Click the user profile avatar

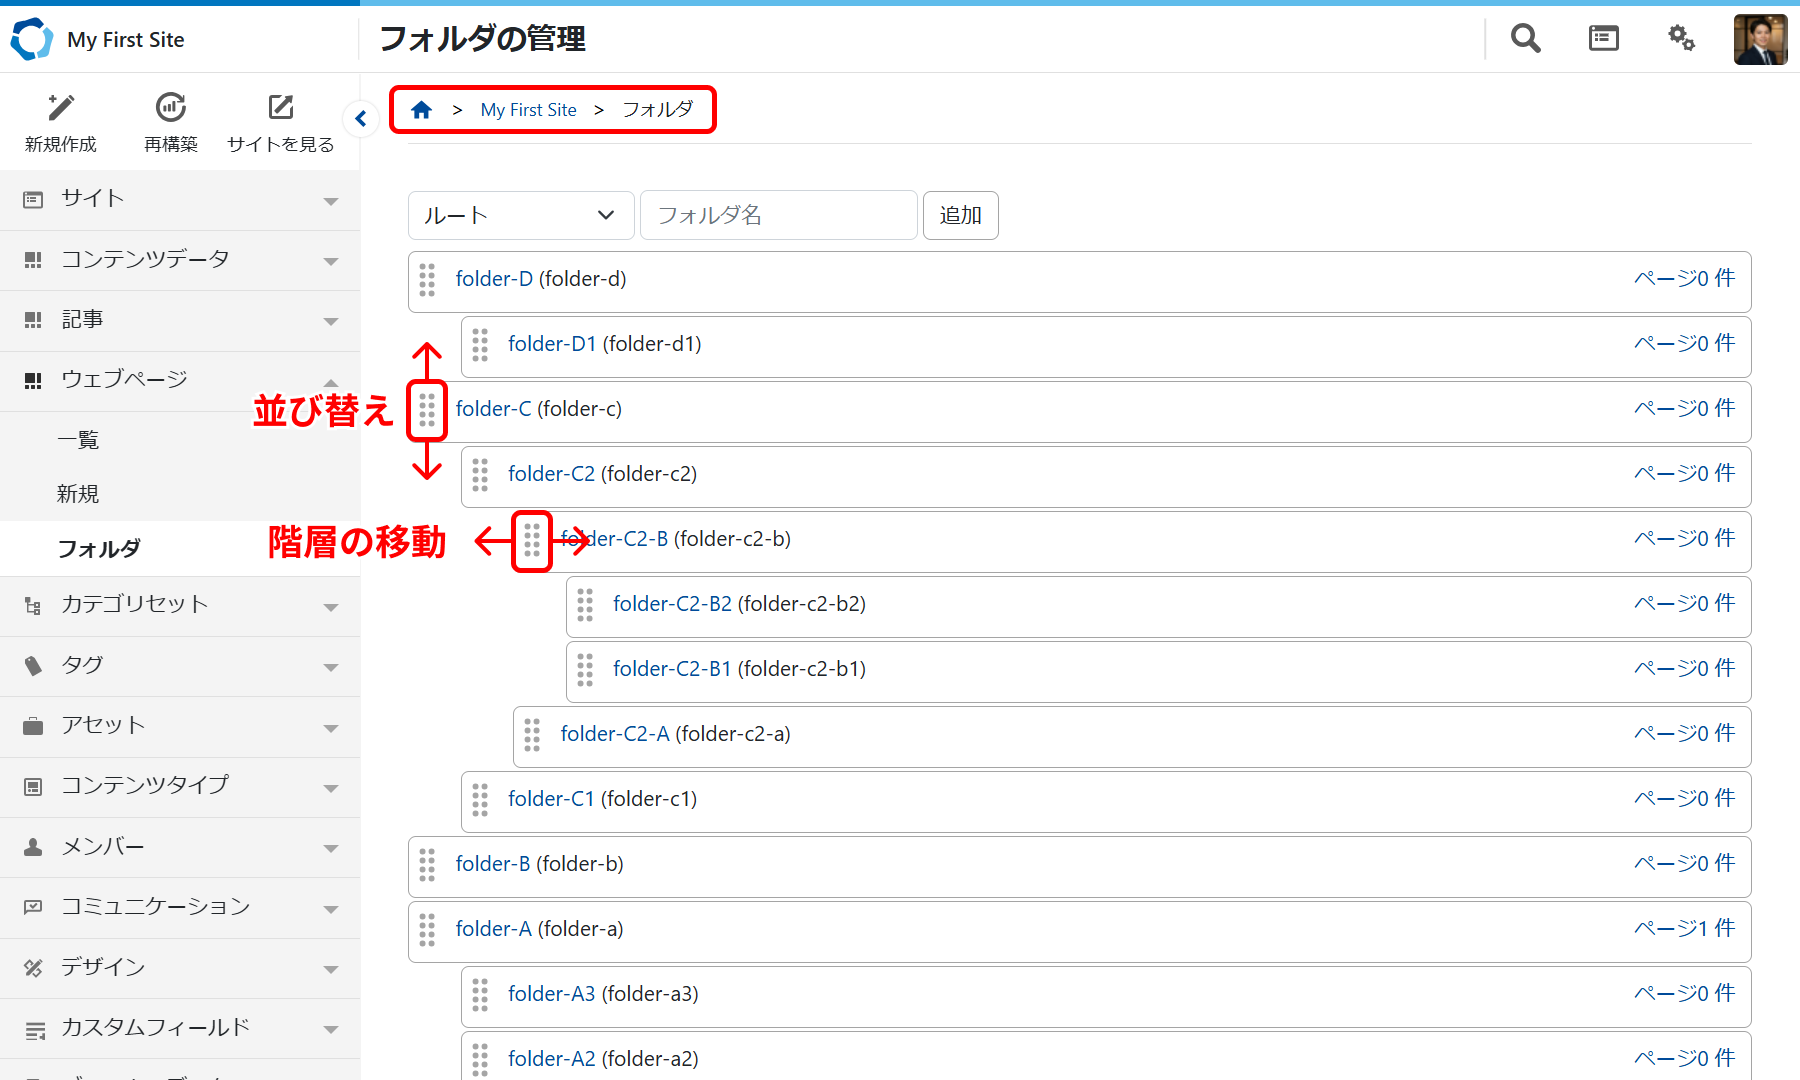(1760, 40)
